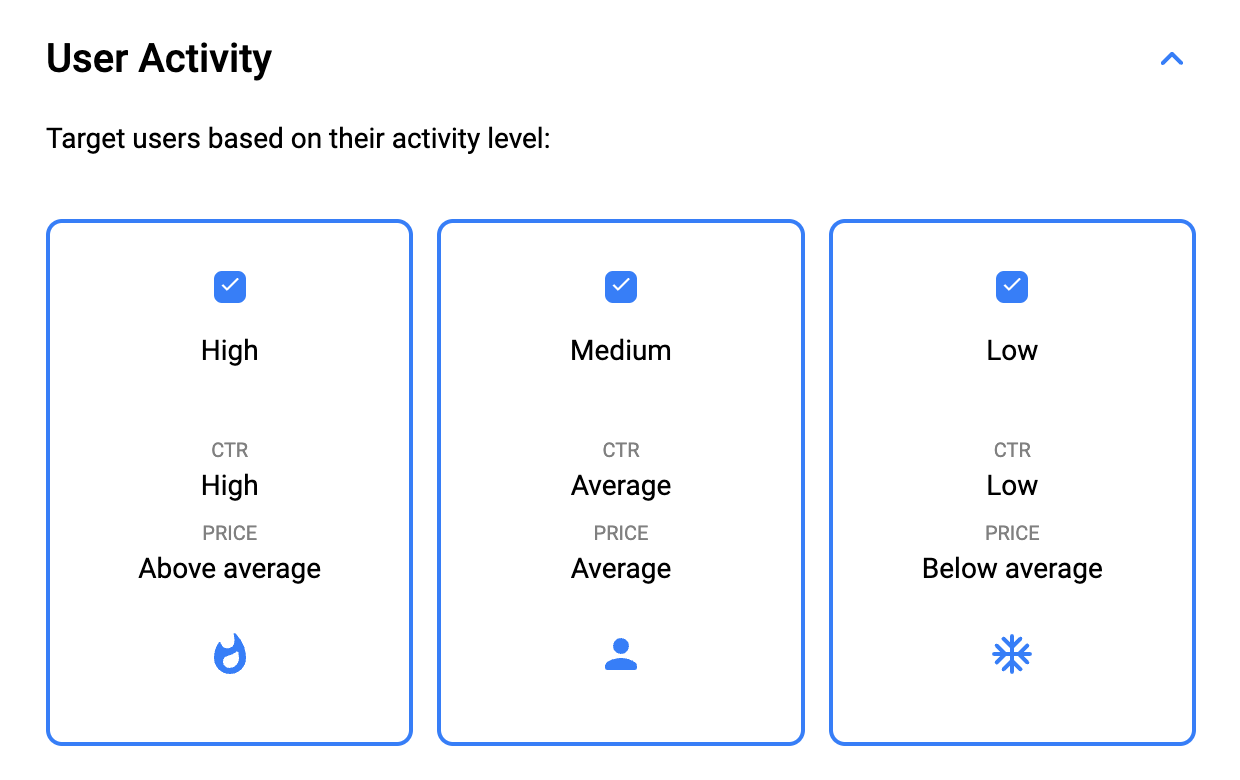Click the snowflake icon in Low card
This screenshot has height=780, width=1240.
click(1012, 655)
